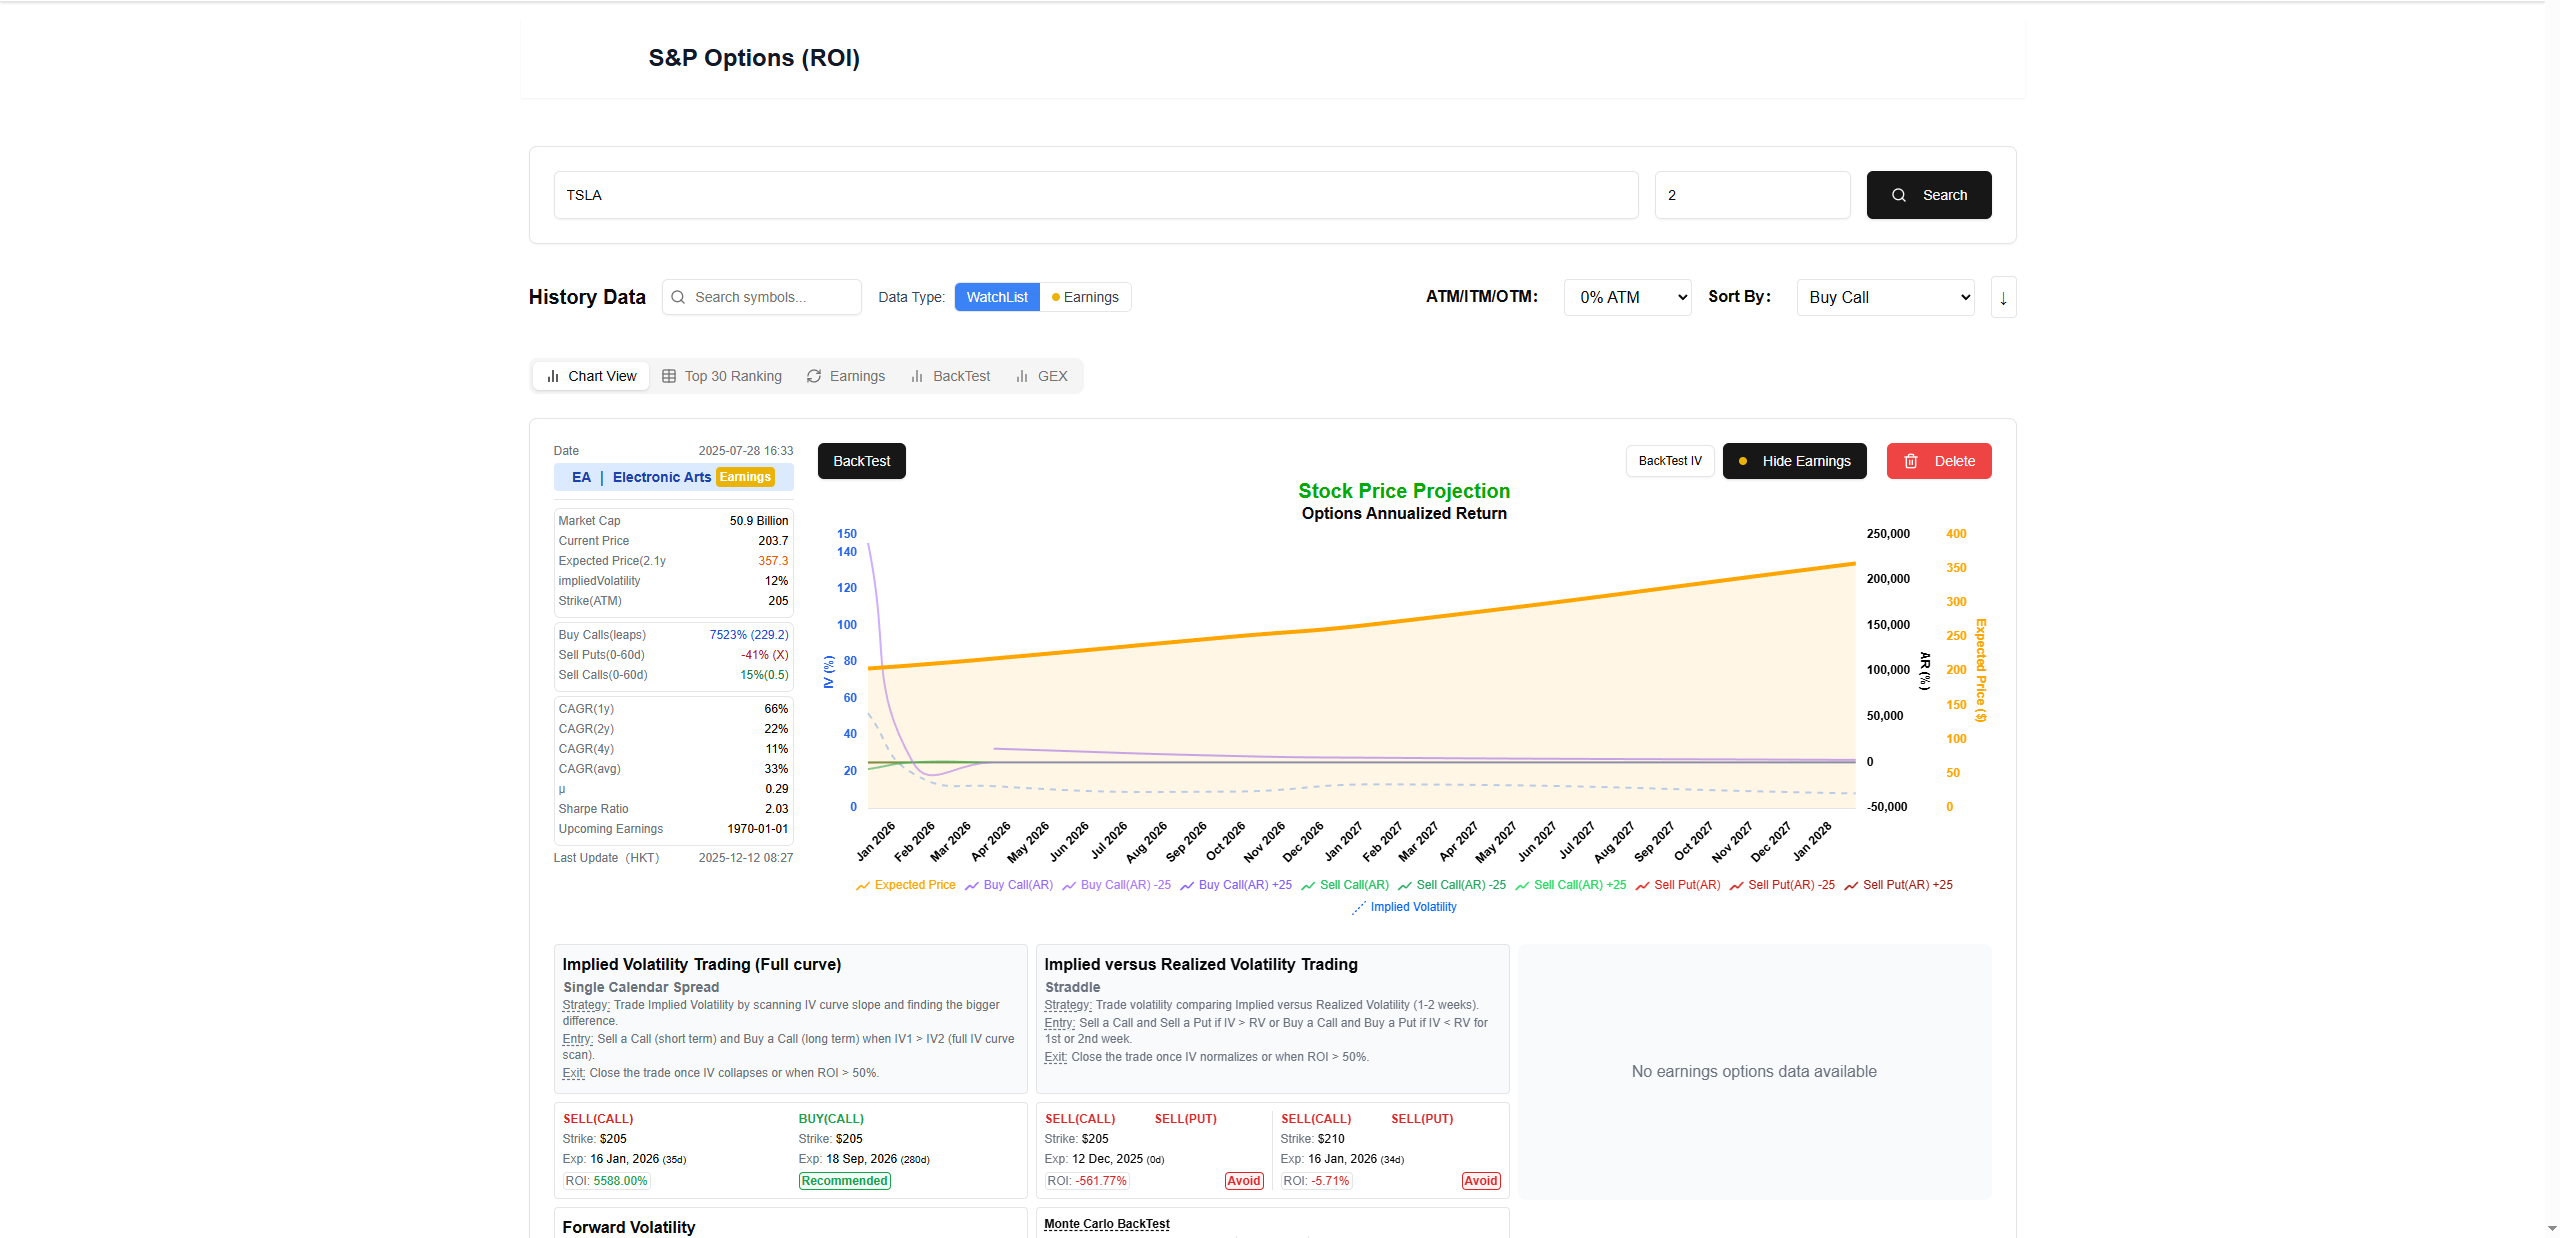Hide the Implied Volatility series via the legend
The height and width of the screenshot is (1238, 2560).
coord(1411,906)
